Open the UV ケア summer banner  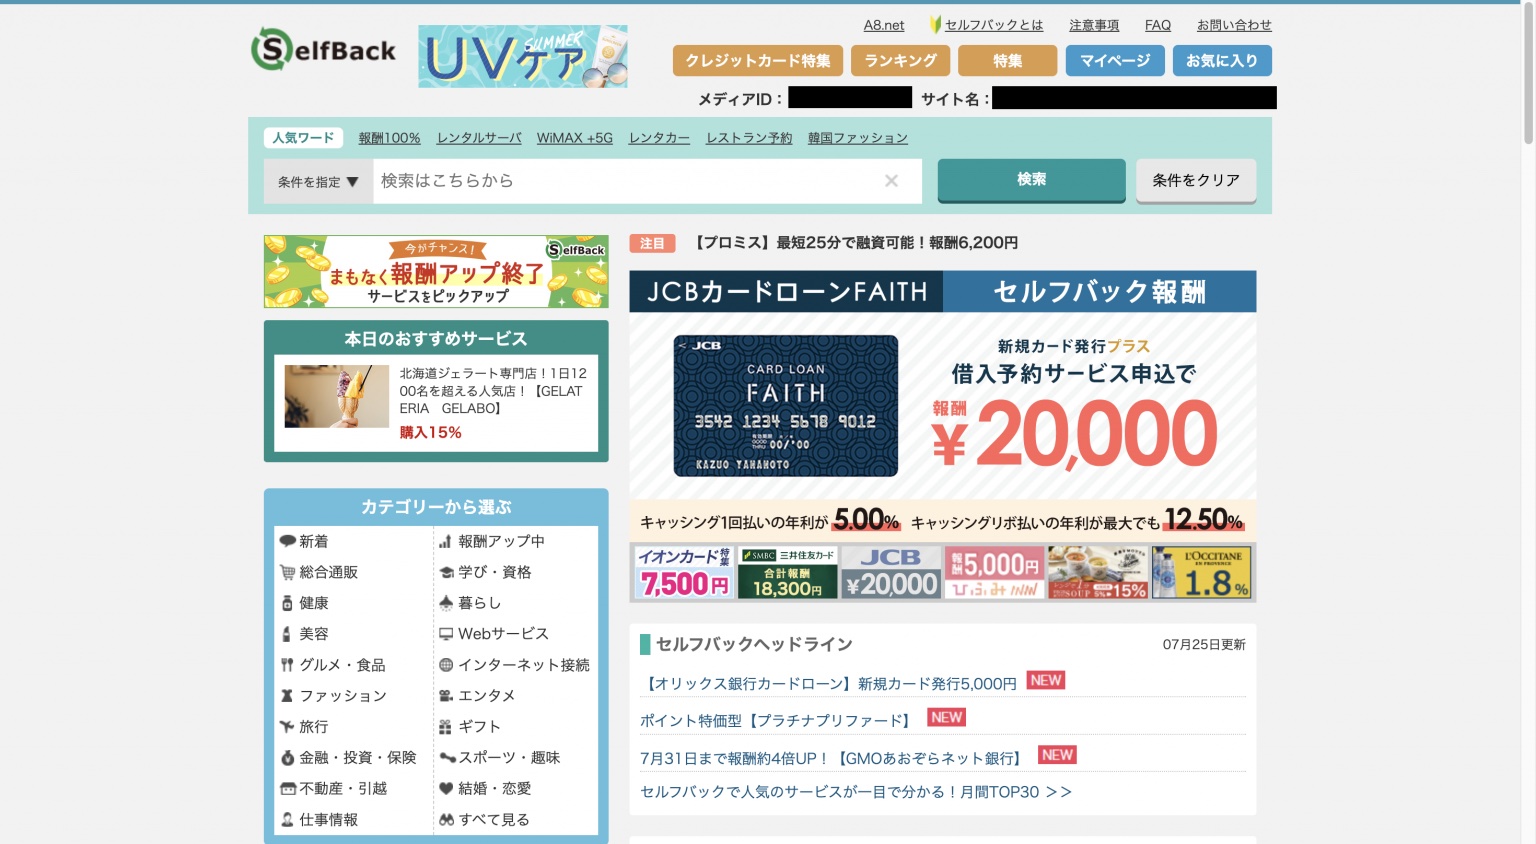523,56
